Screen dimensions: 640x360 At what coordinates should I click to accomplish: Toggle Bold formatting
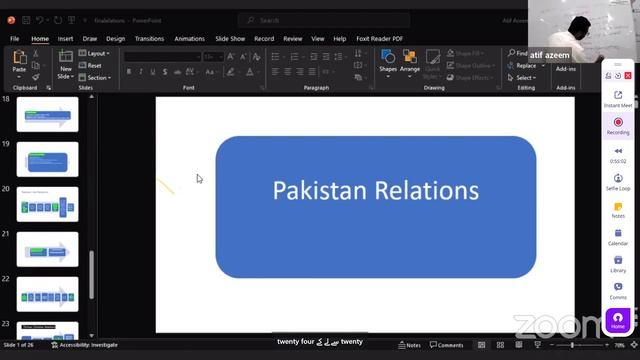coord(129,72)
